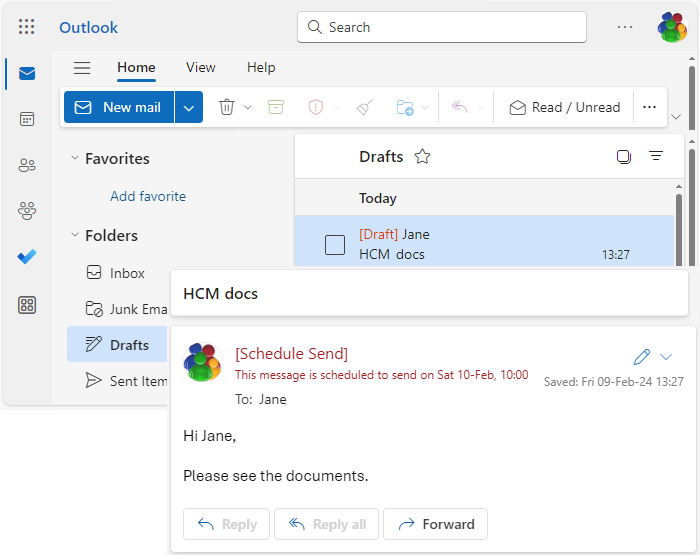
Task: Open the Sent Items folder
Action: pyautogui.click(x=117, y=381)
